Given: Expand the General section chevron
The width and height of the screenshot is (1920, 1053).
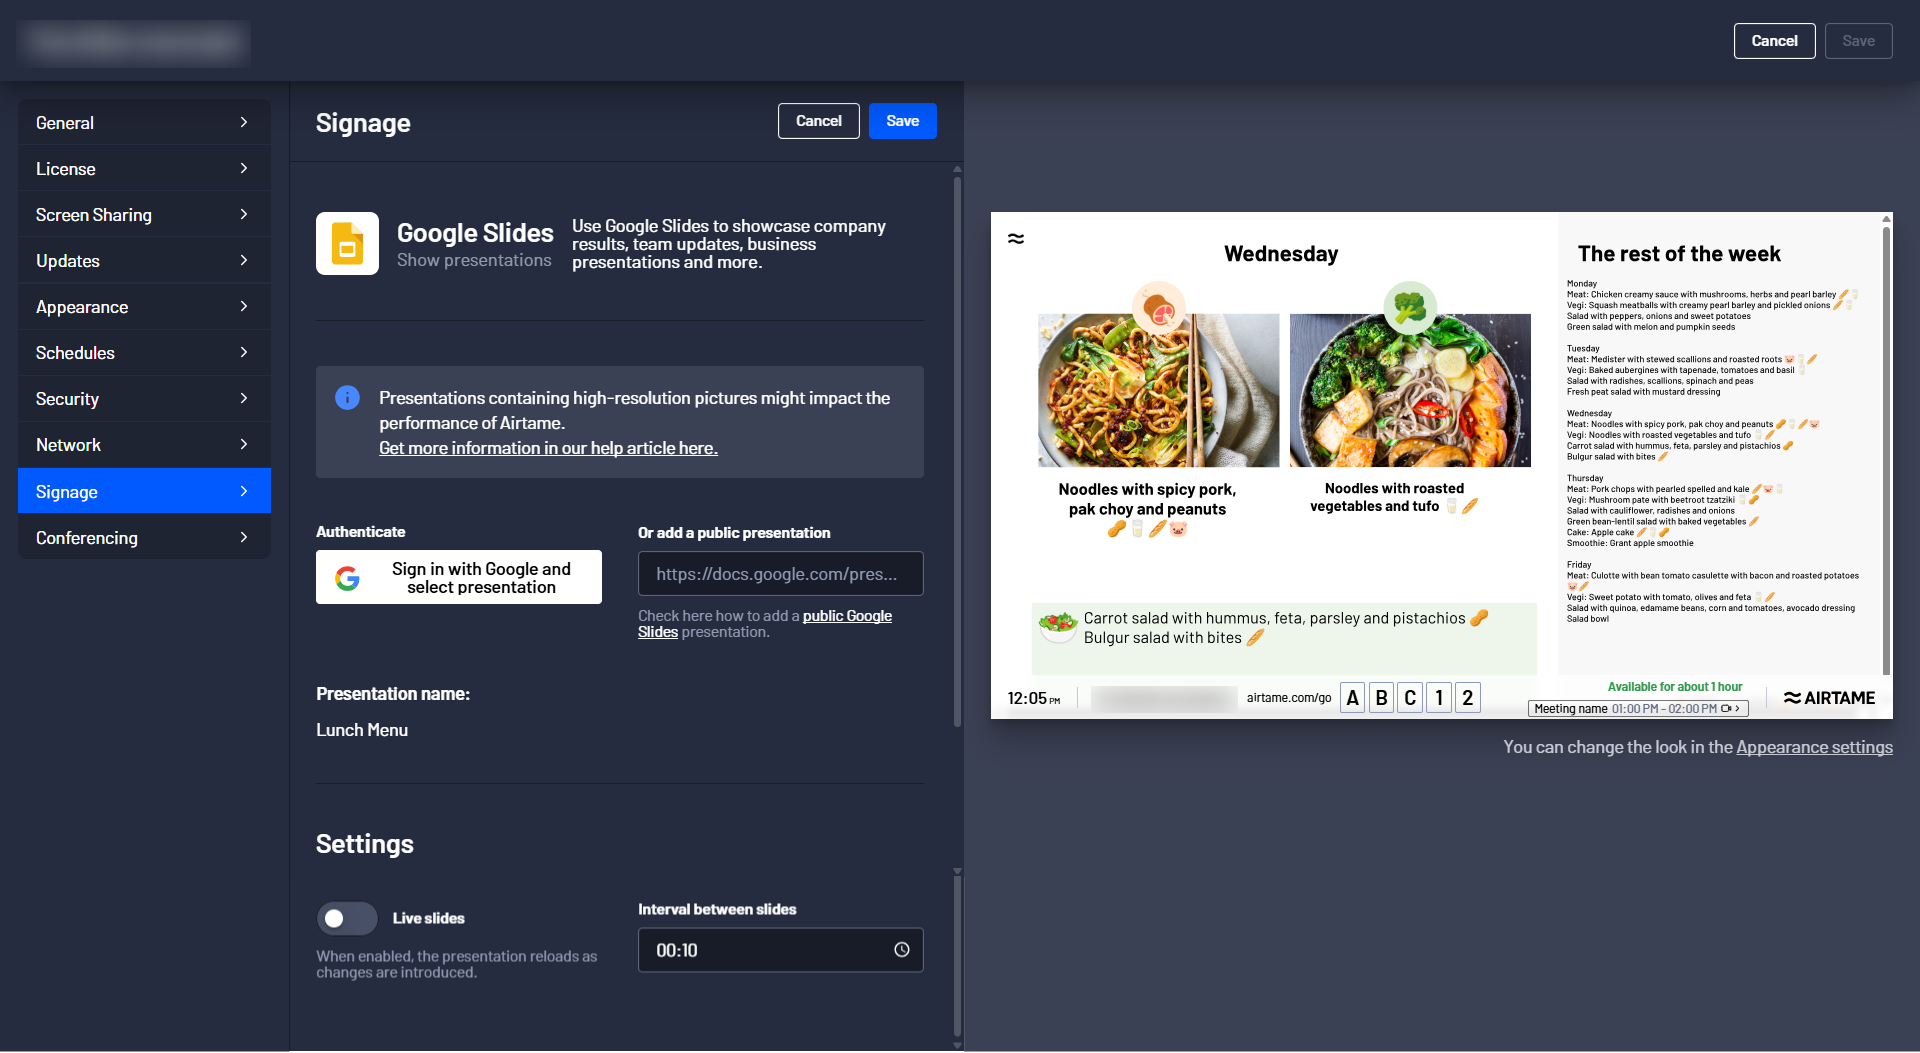Looking at the screenshot, I should pyautogui.click(x=244, y=122).
